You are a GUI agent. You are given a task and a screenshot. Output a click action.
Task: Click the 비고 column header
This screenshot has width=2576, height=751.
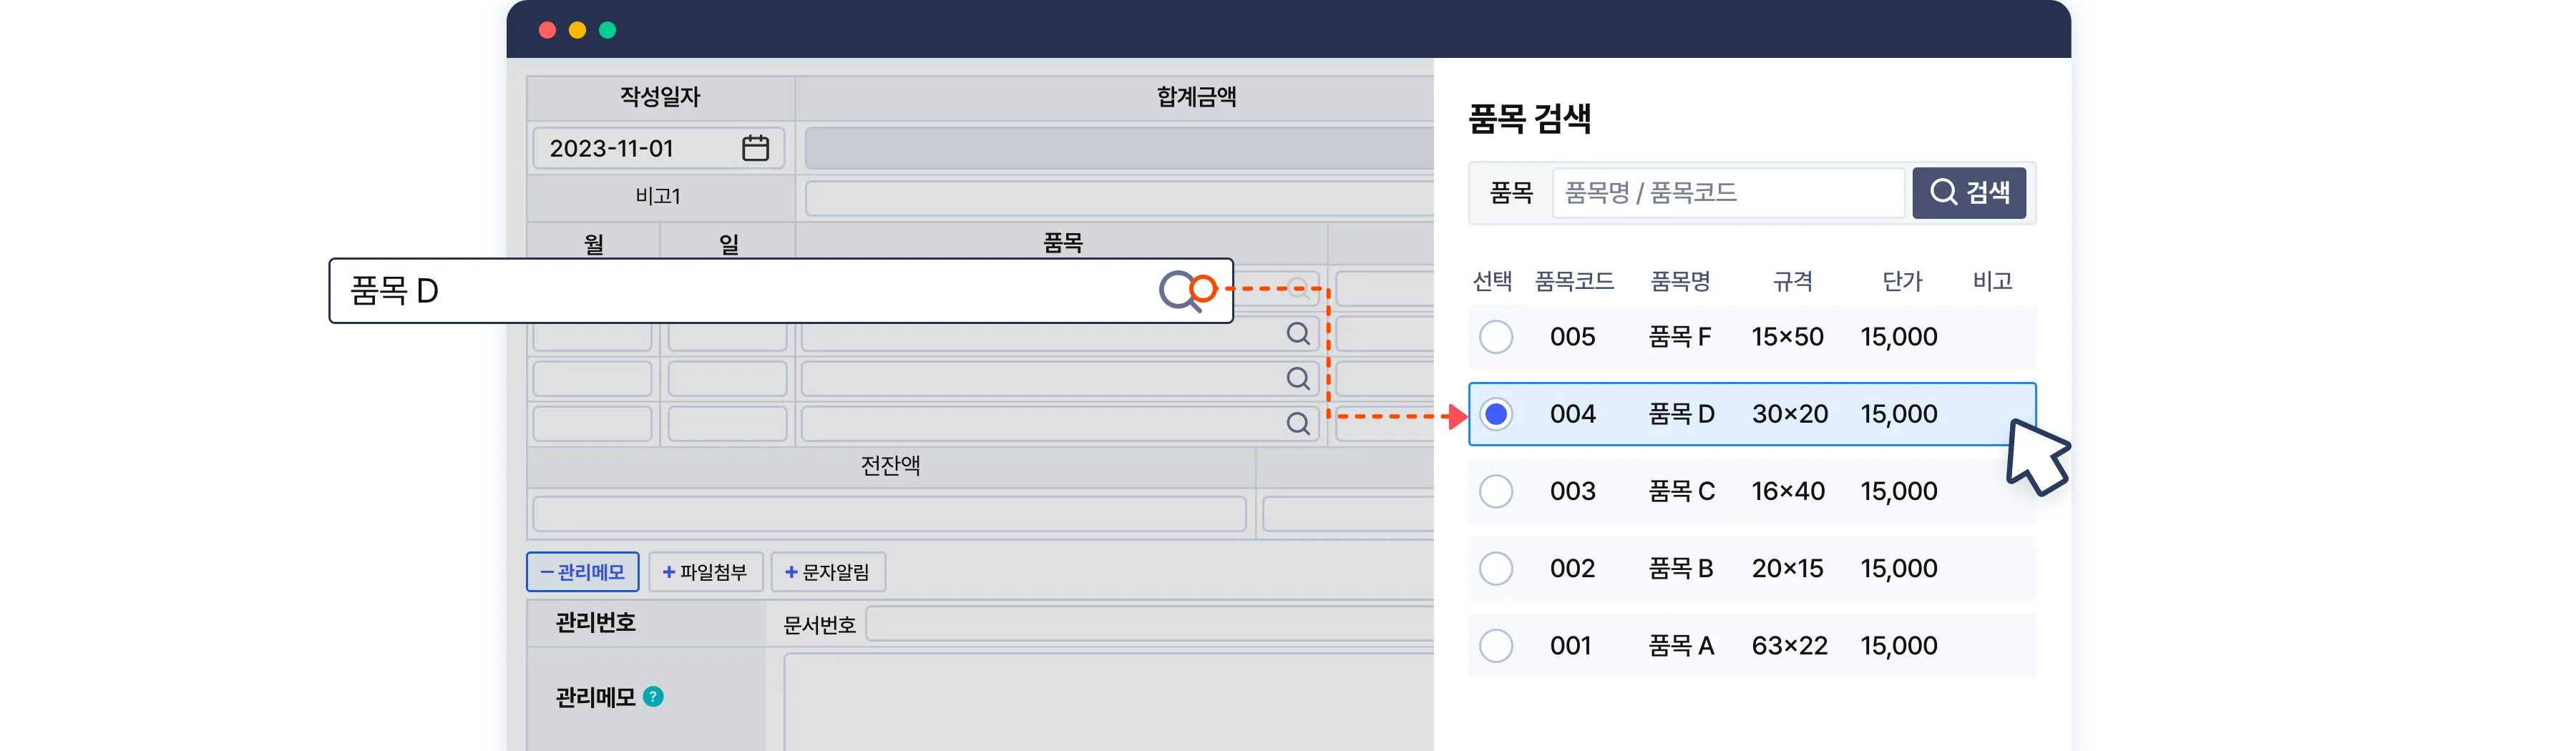(1992, 282)
